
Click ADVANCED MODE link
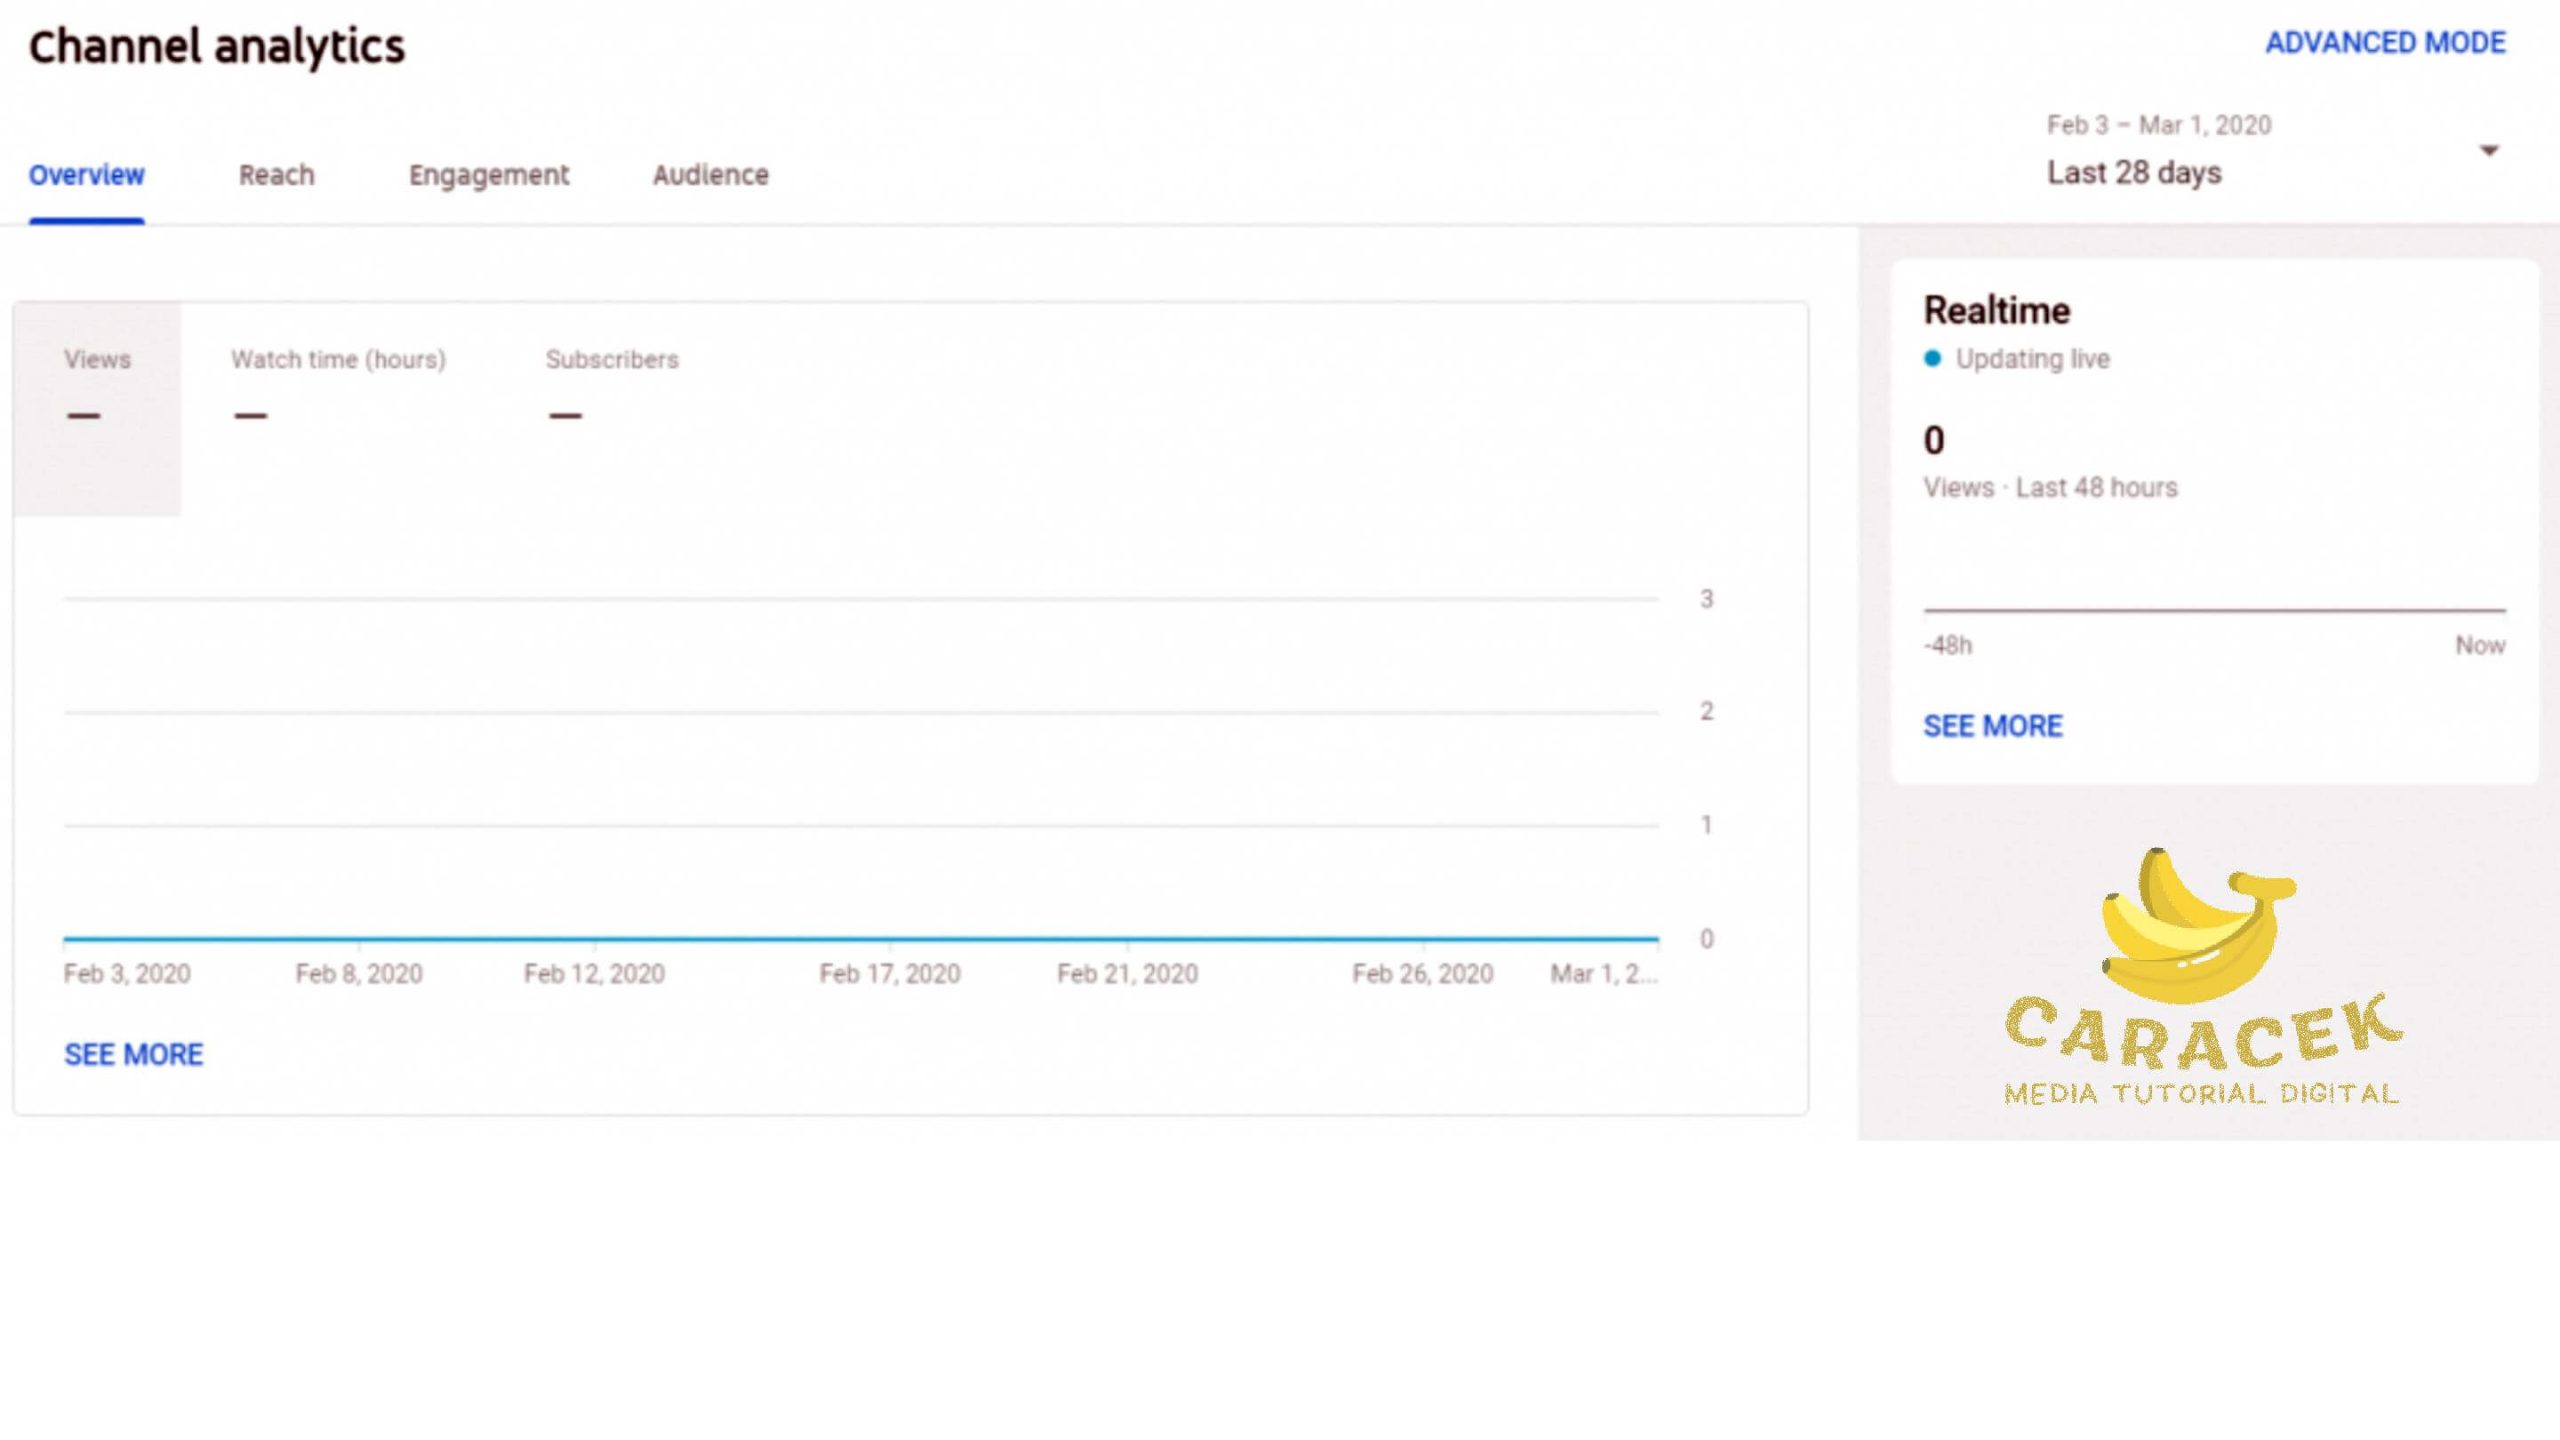2385,43
